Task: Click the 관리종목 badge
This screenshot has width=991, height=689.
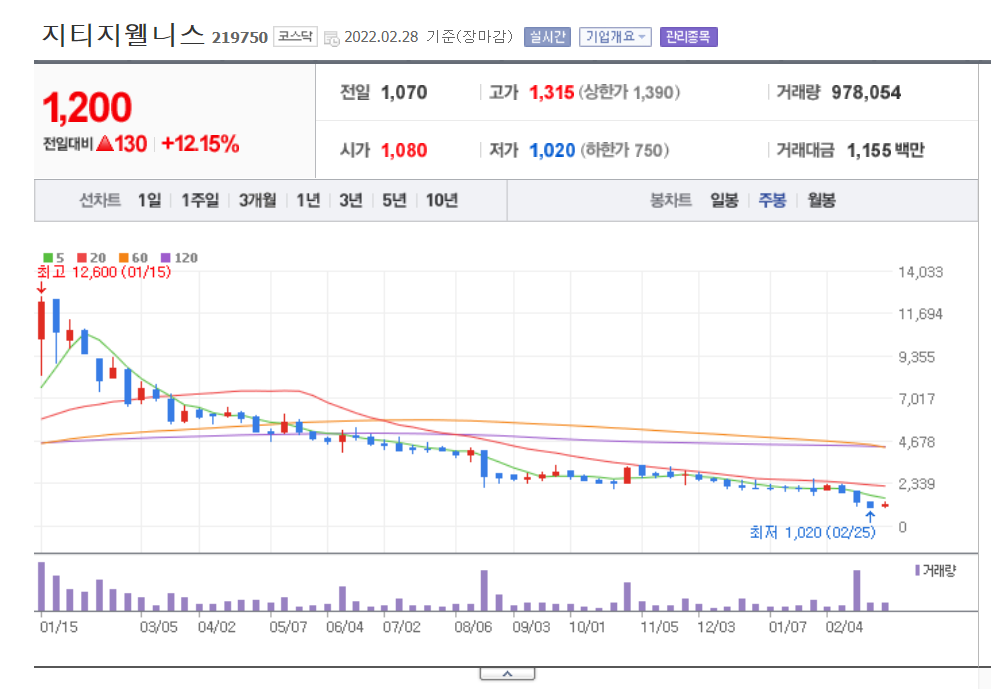Action: coord(688,37)
